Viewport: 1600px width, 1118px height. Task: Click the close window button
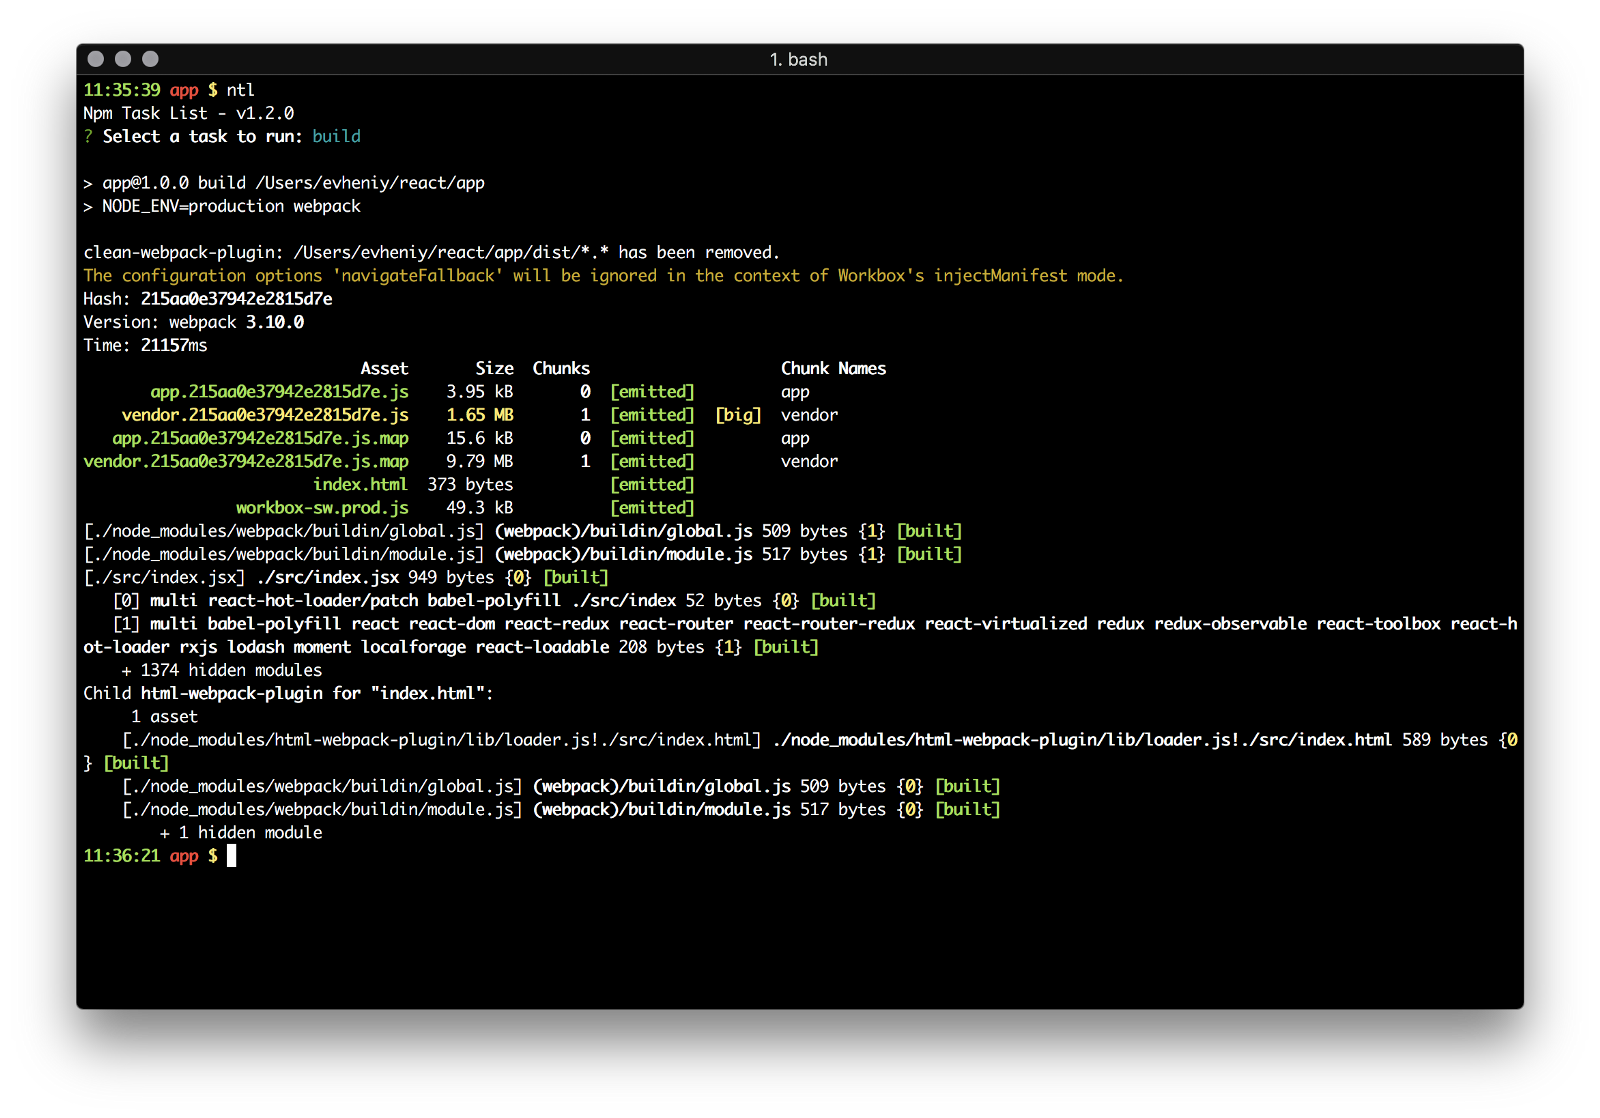coord(96,59)
